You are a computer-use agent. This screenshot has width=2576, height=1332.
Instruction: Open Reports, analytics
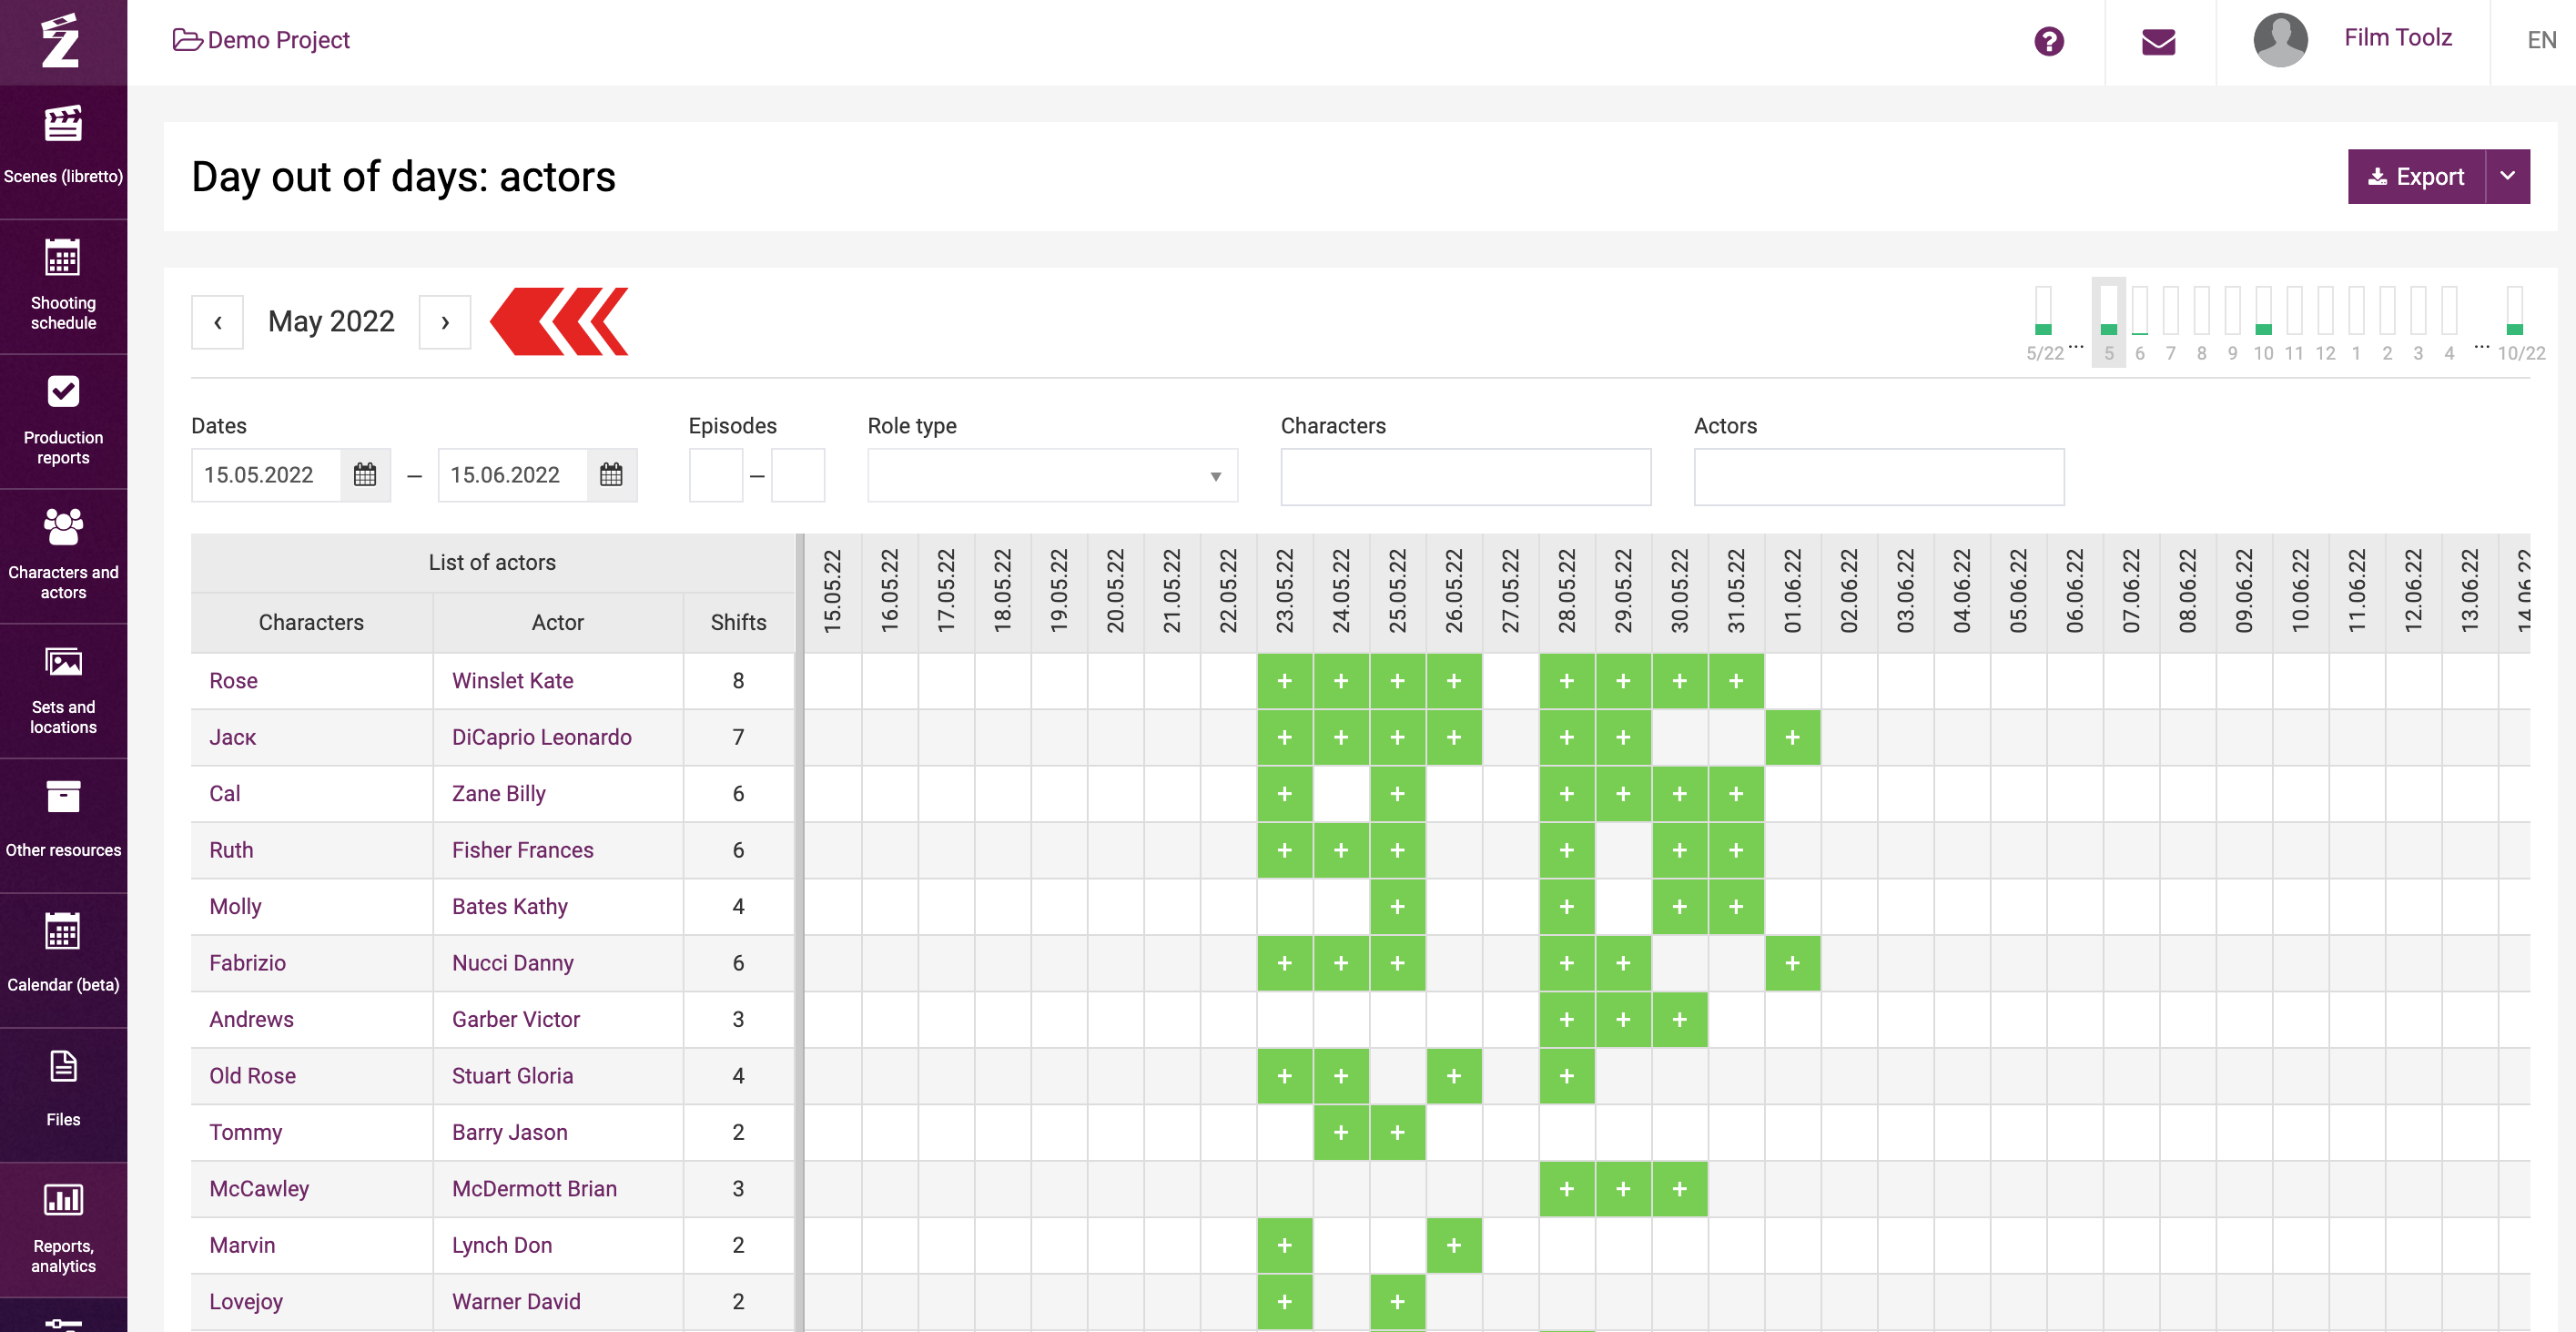click(63, 1230)
